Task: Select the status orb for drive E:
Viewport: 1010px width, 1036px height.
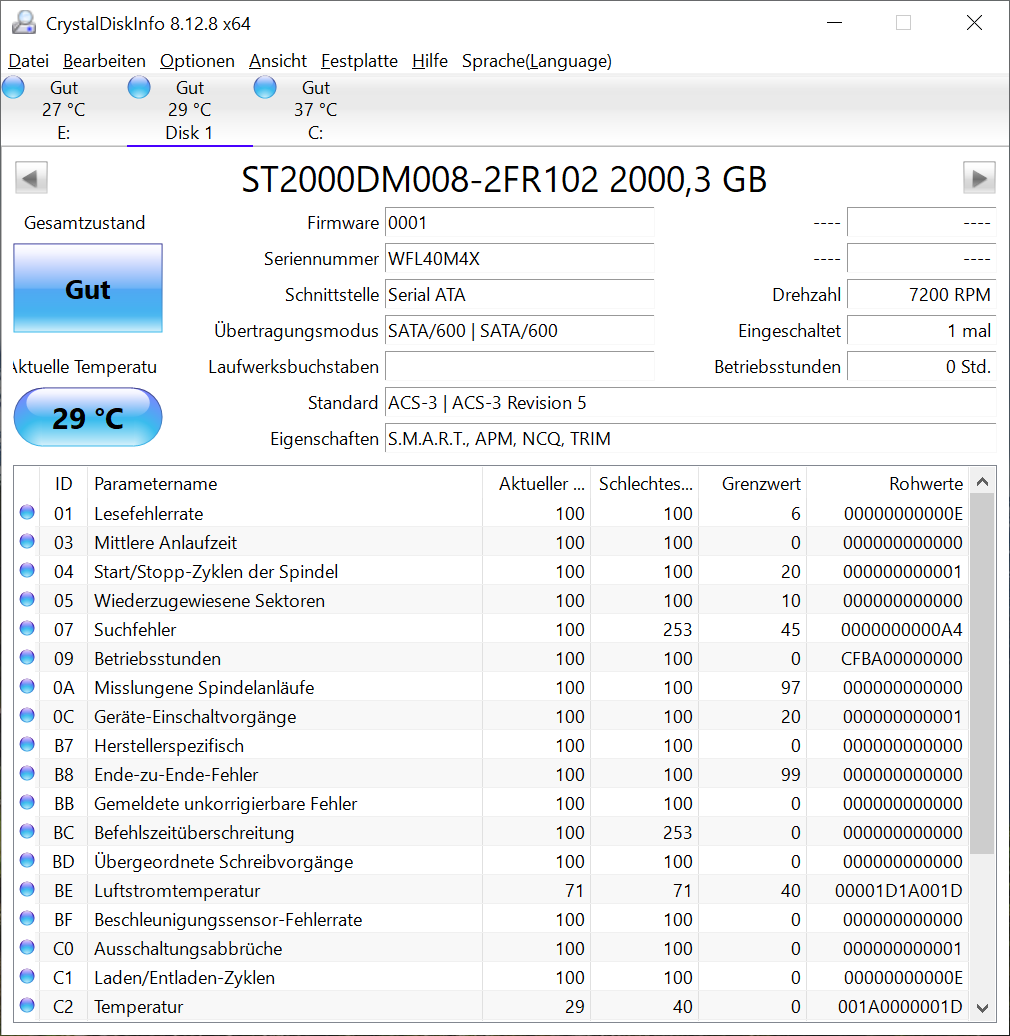Action: tap(13, 87)
